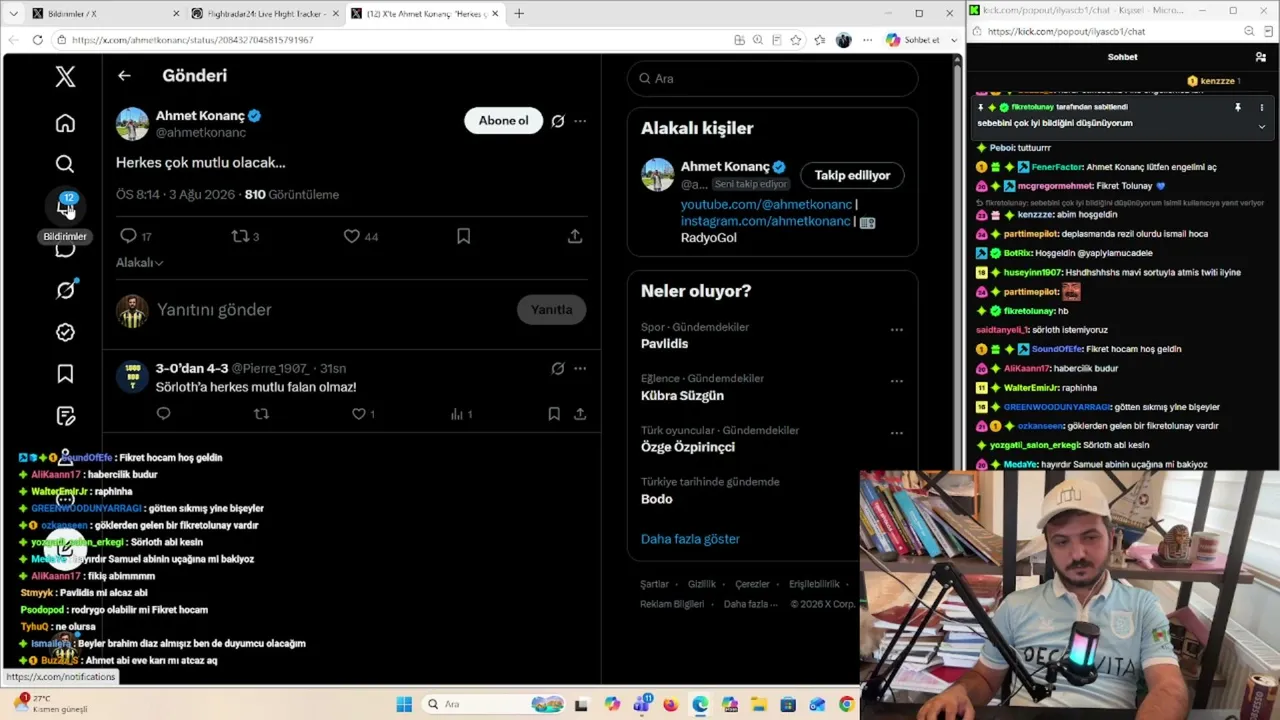Click the Grok icon on the Pierre_1907_ reply
This screenshot has height=720, width=1280.
[x=558, y=368]
